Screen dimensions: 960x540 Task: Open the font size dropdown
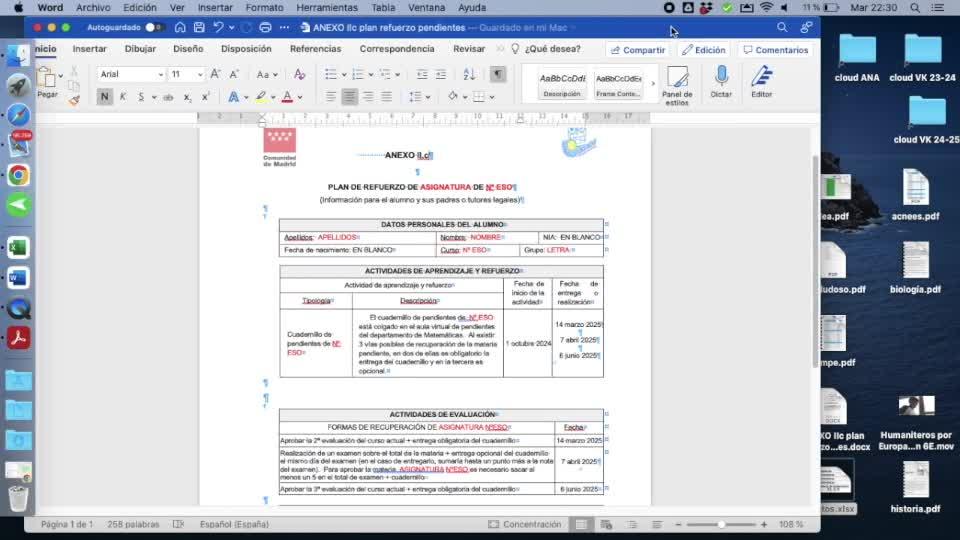tap(186, 74)
